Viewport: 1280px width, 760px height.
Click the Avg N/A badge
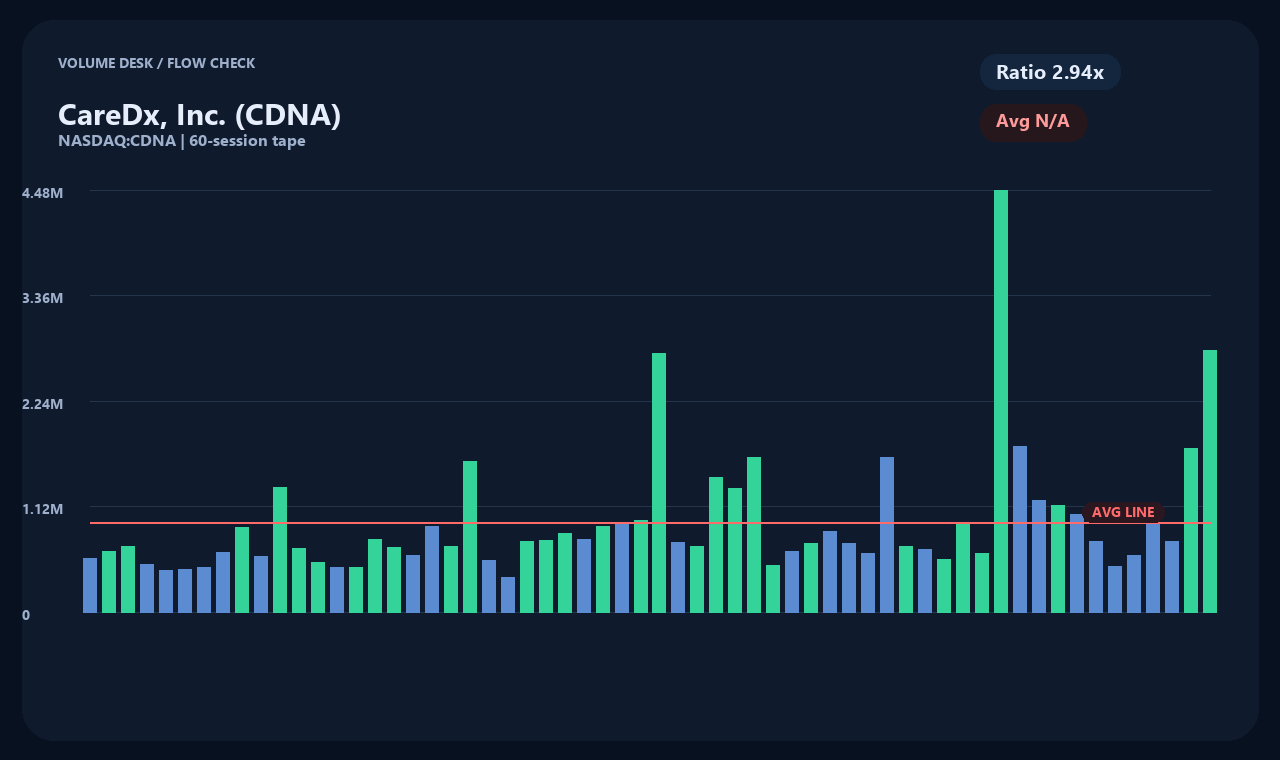pos(1033,122)
